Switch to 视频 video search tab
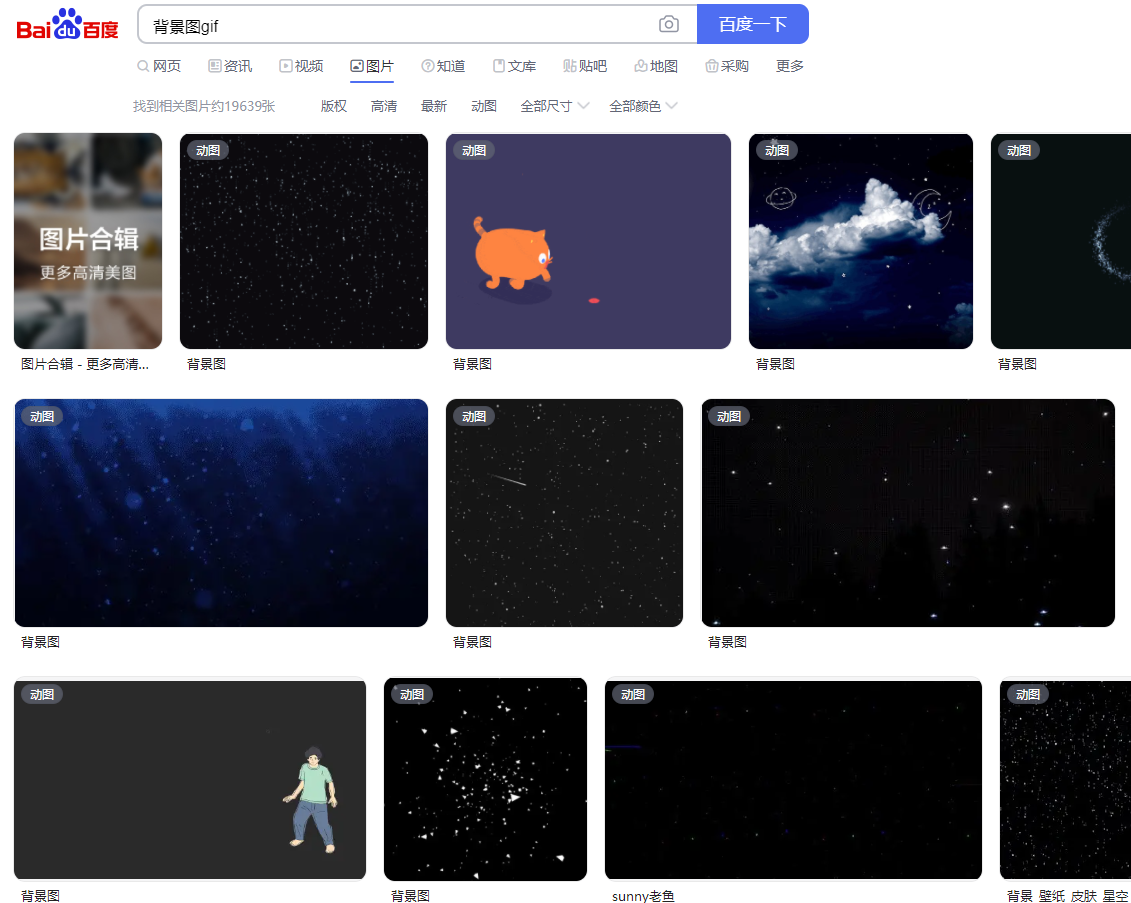 pyautogui.click(x=301, y=66)
